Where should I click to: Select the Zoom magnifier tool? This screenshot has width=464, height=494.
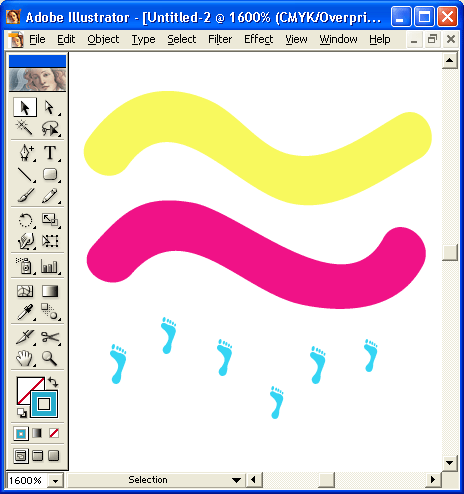(x=49, y=358)
